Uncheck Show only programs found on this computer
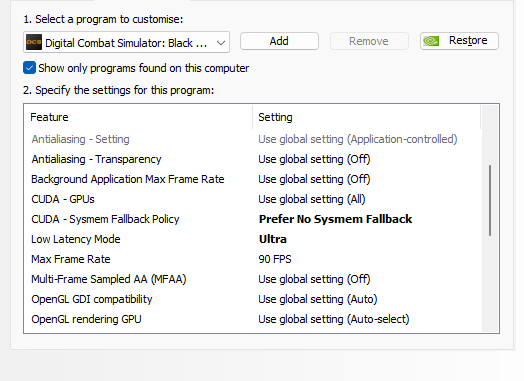 pyautogui.click(x=29, y=68)
